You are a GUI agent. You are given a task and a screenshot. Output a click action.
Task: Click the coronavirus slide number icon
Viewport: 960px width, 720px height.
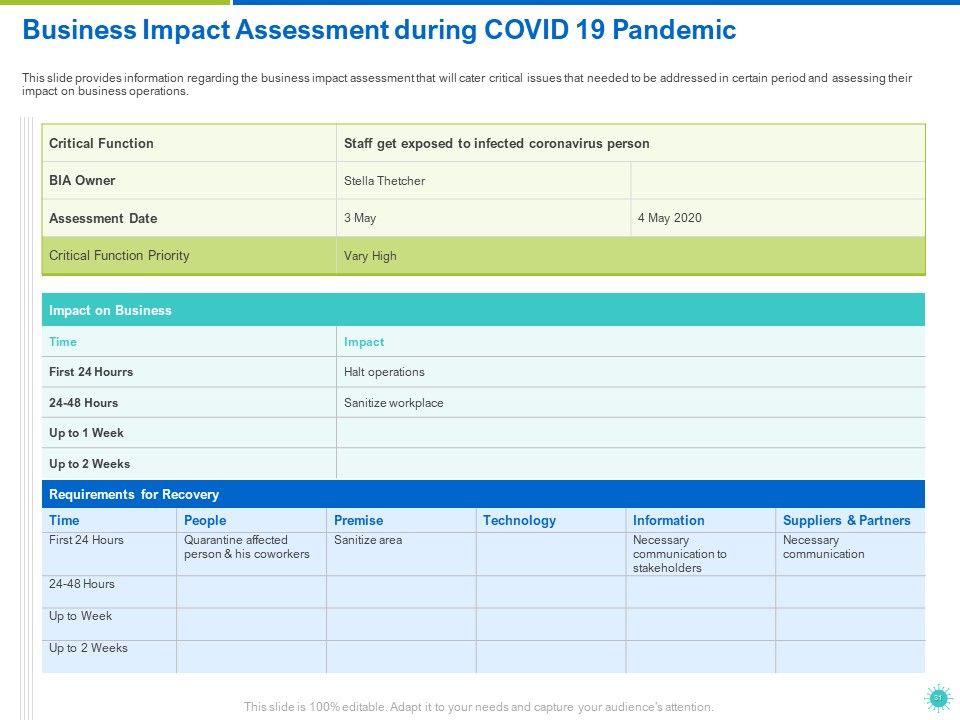click(x=938, y=698)
